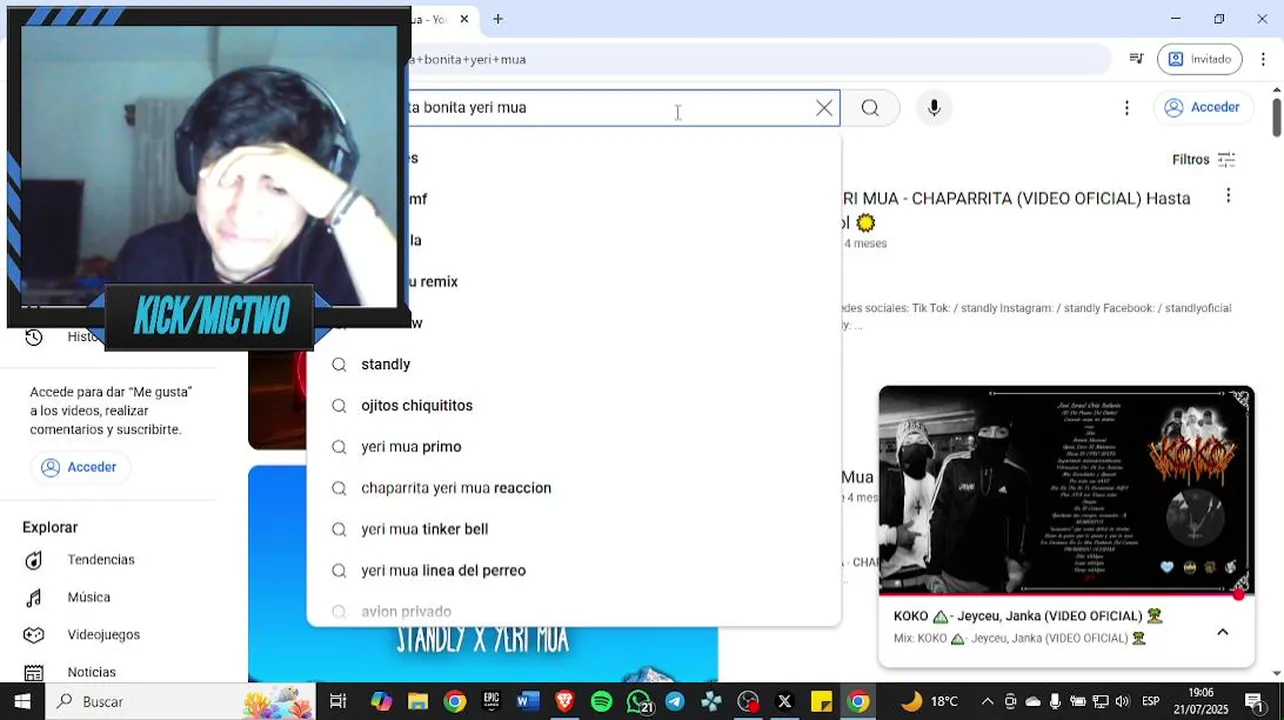Click the Noticias newspaper icon

pos(34,672)
